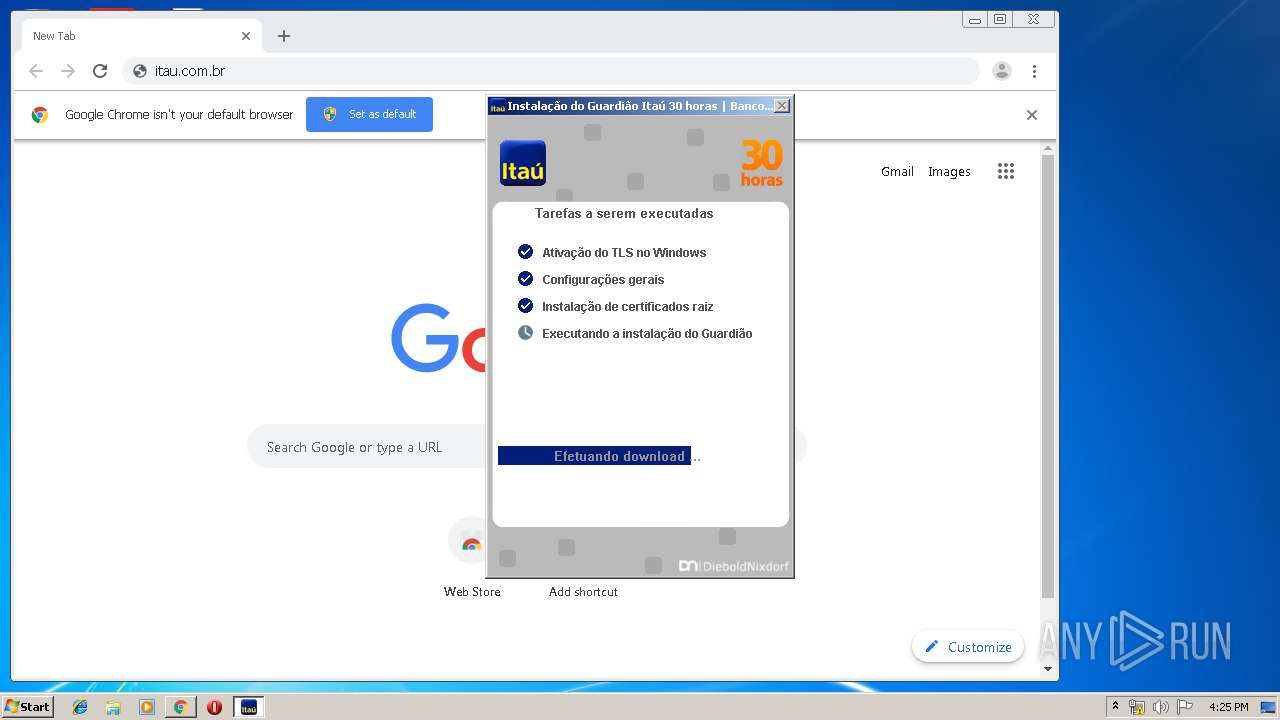Click the network tray icon

click(1137, 707)
